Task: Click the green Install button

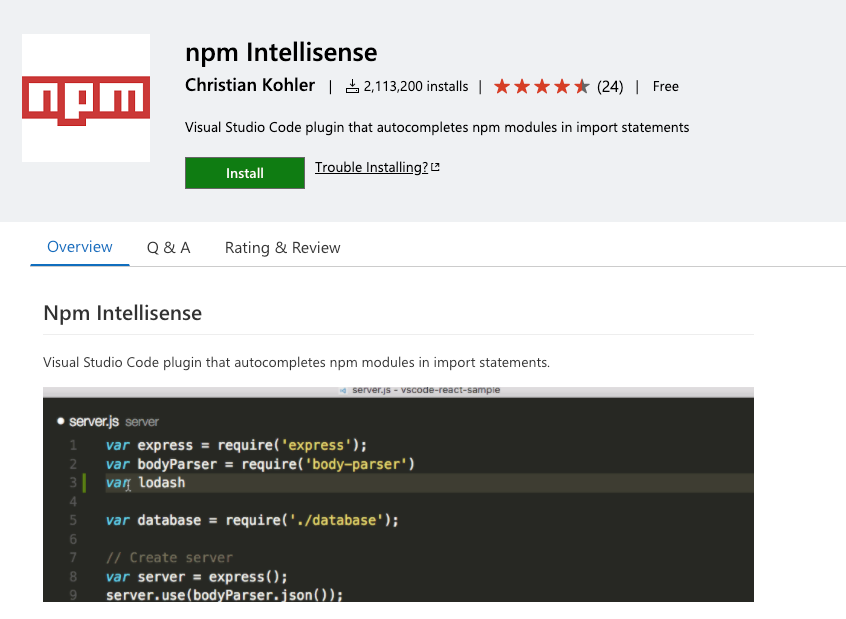Action: 244,173
